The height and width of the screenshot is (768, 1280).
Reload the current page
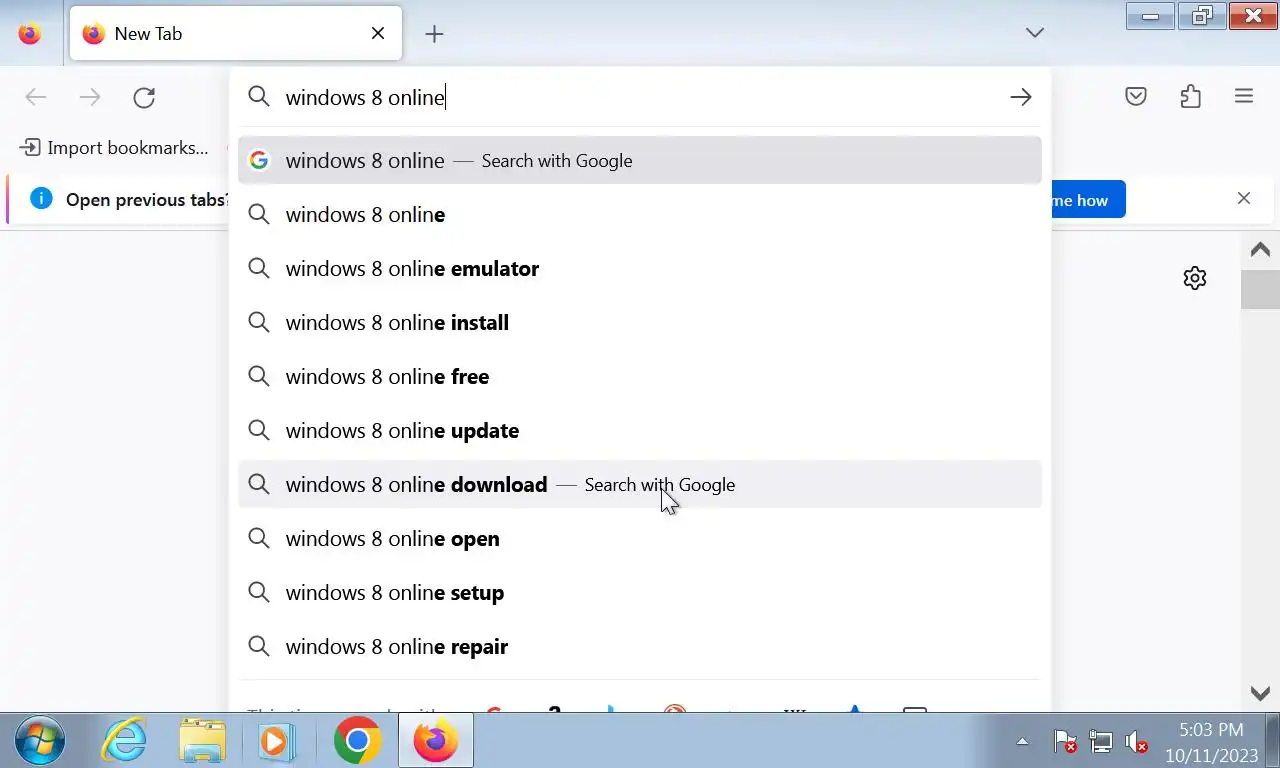click(x=144, y=97)
